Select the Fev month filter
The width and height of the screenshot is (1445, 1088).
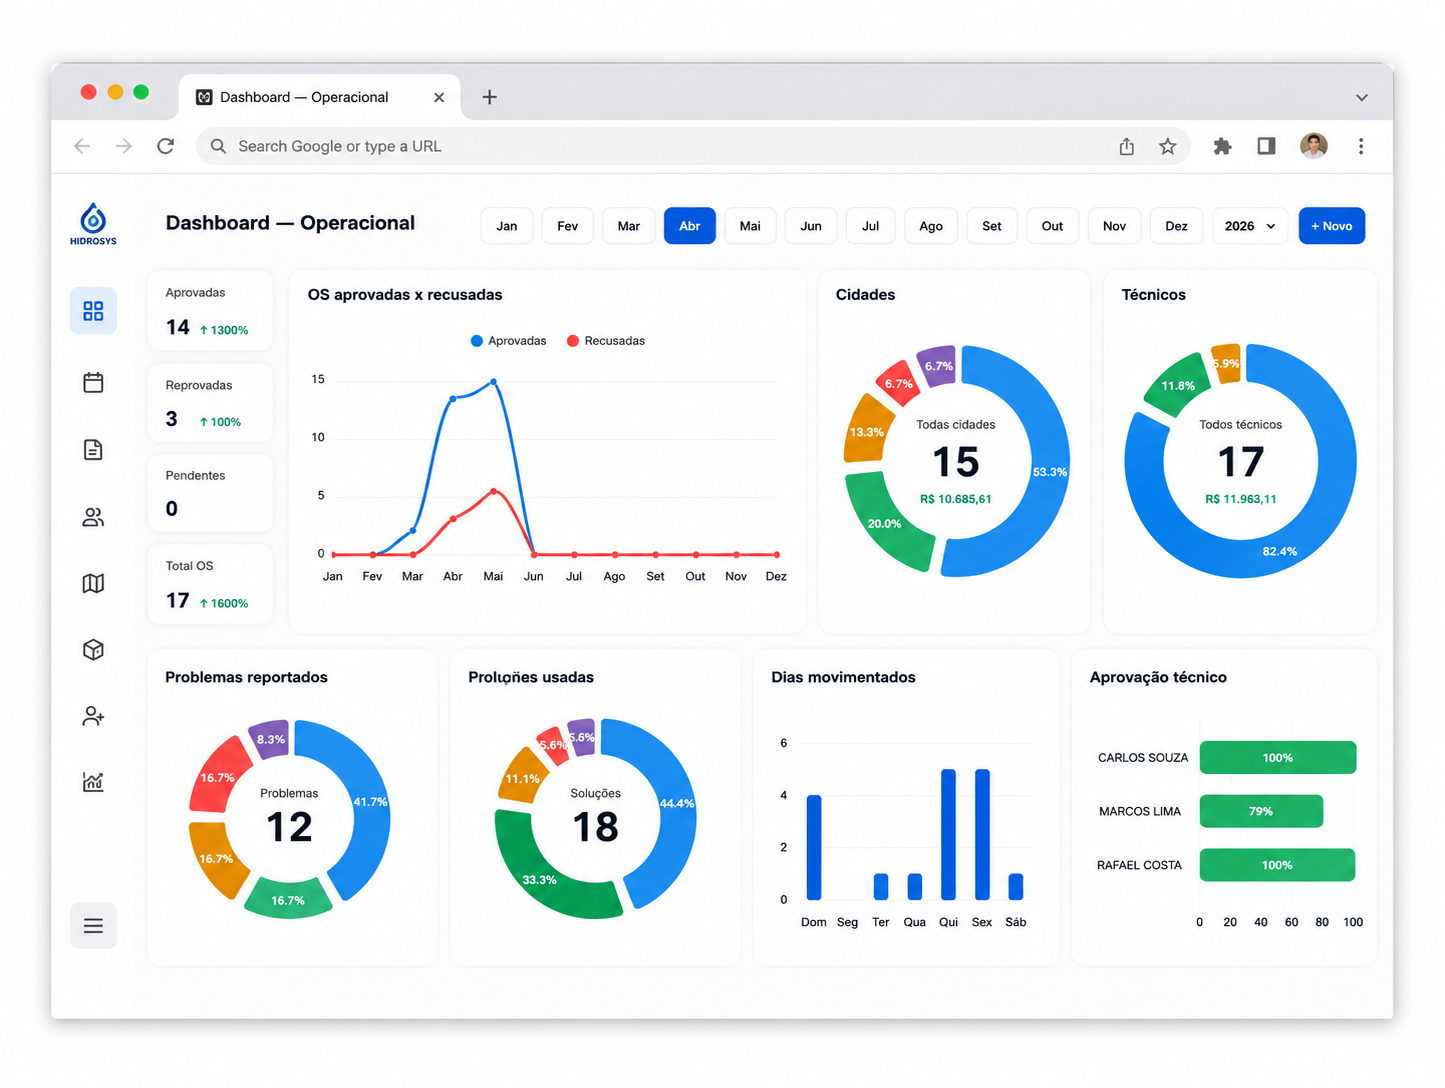[568, 226]
